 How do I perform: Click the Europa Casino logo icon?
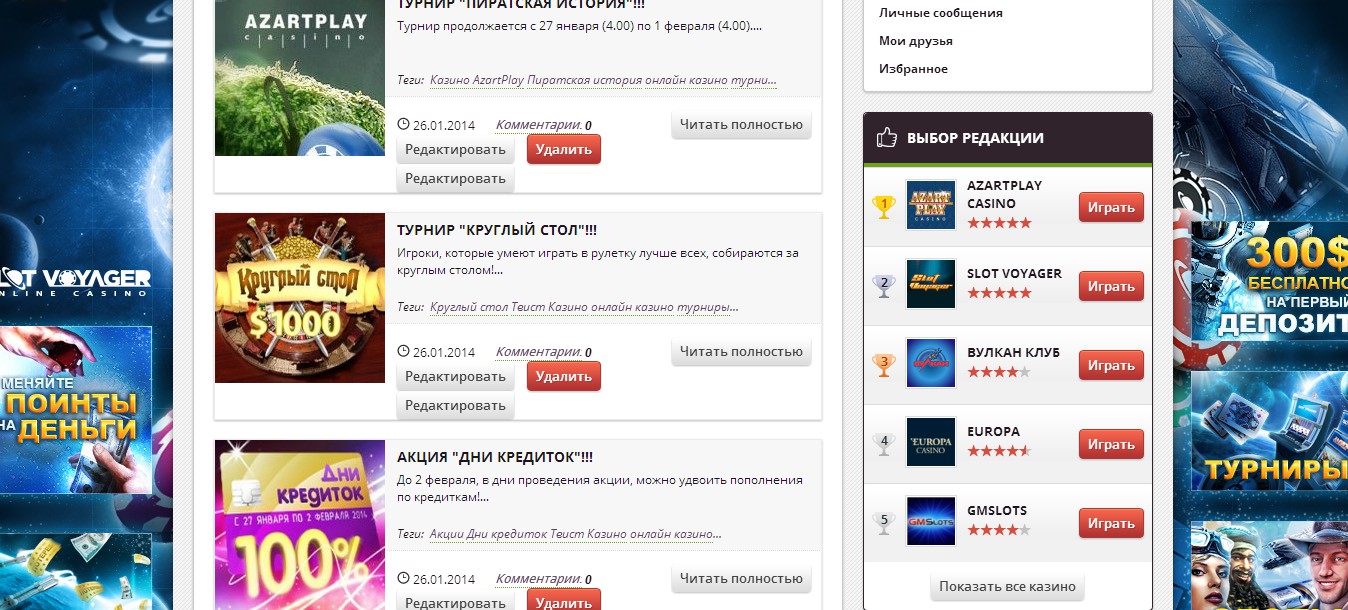coord(931,442)
